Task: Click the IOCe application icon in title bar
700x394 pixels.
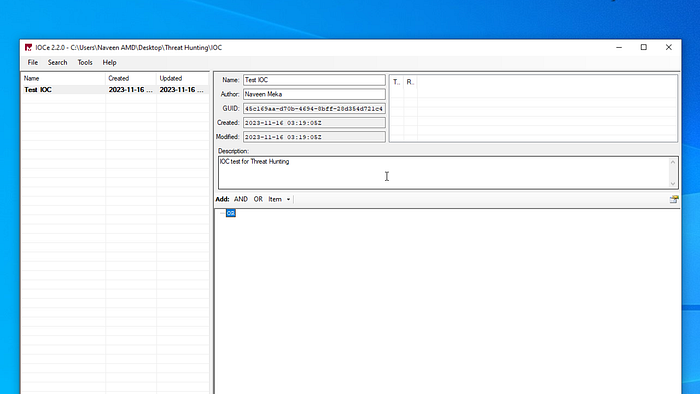Action: pos(28,47)
